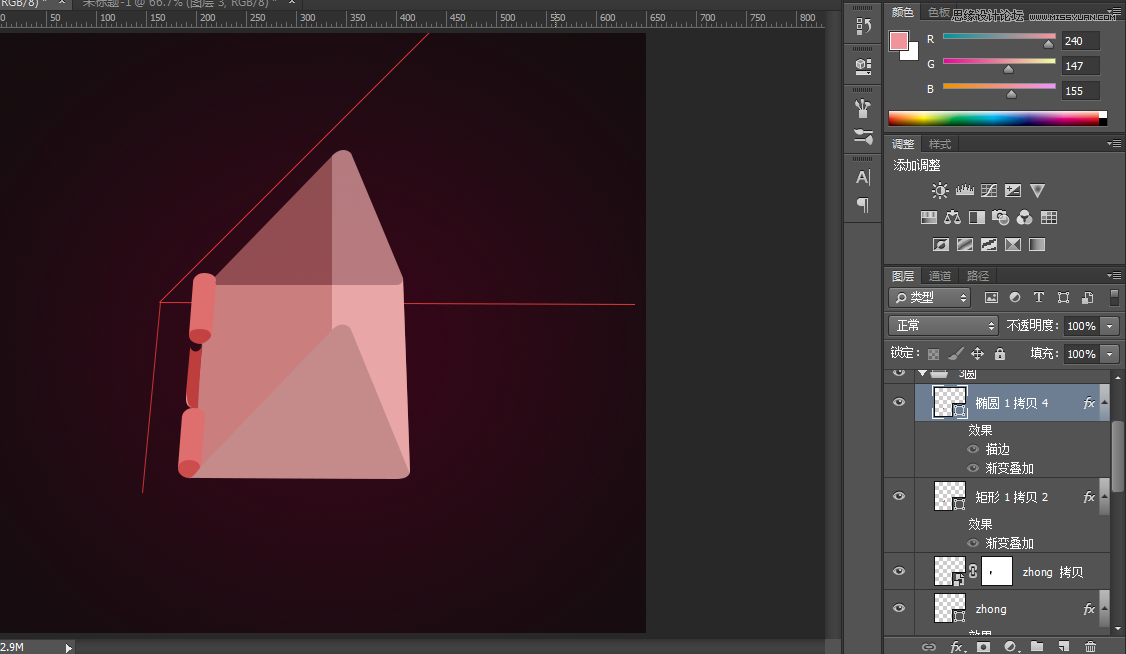Open the 不透明度 slider dropdown arrow
The width and height of the screenshot is (1126, 654).
tap(1110, 326)
